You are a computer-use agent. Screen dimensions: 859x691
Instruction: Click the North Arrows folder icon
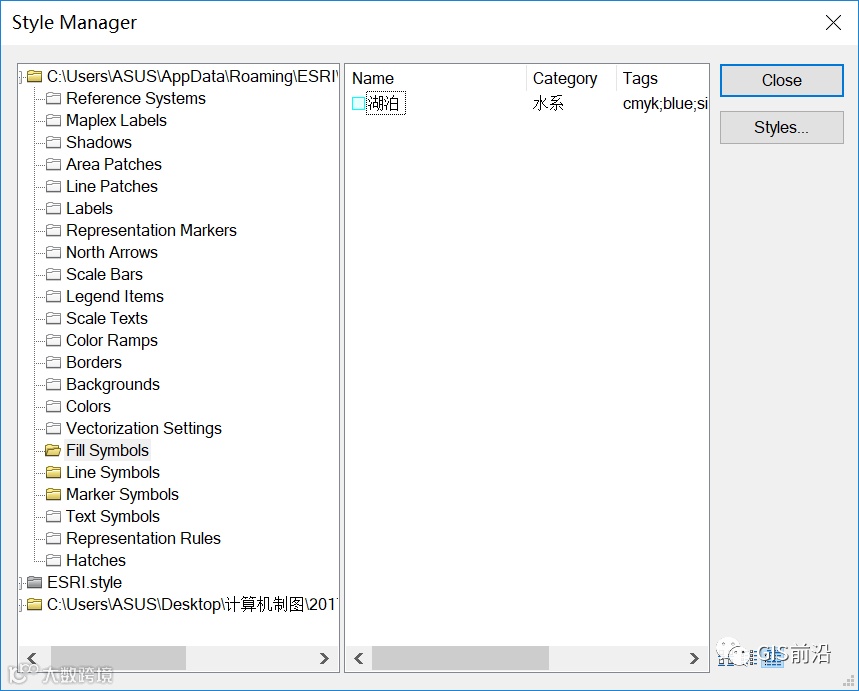point(53,252)
